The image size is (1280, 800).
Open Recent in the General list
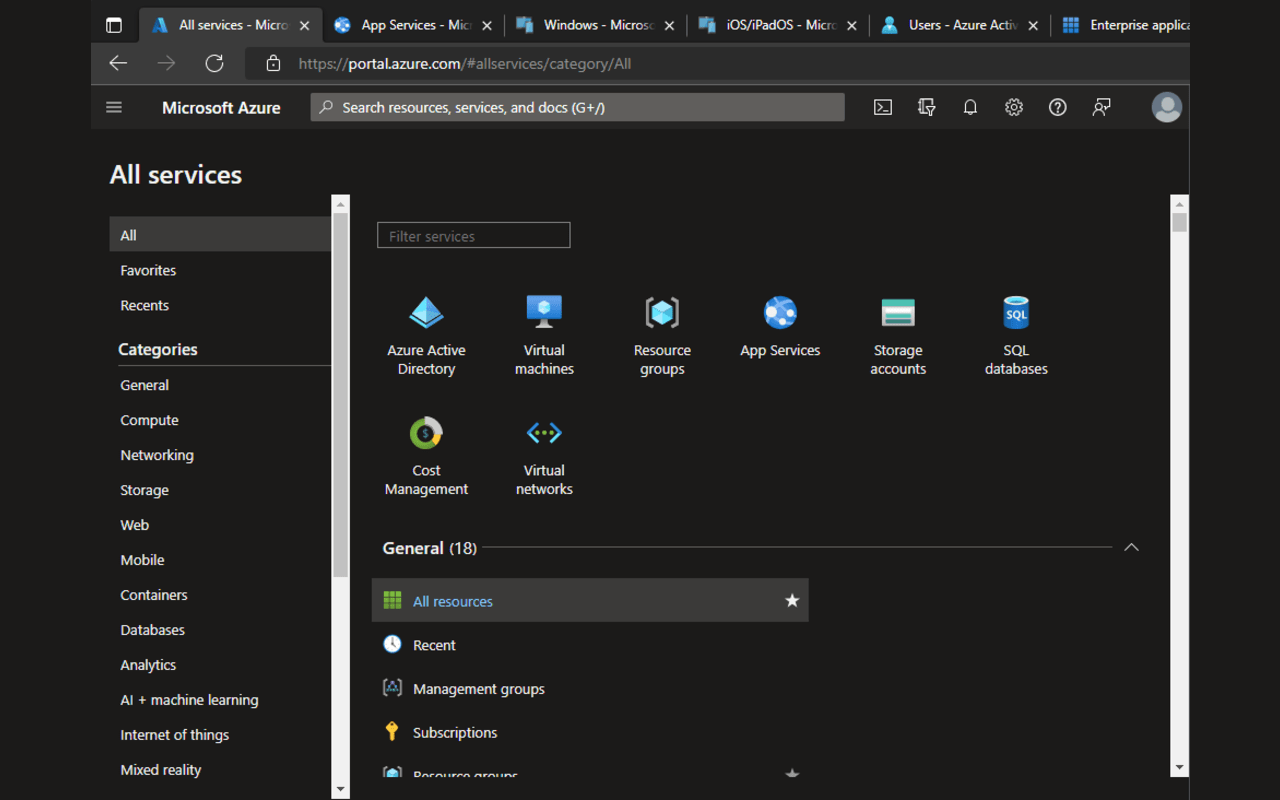click(x=434, y=645)
